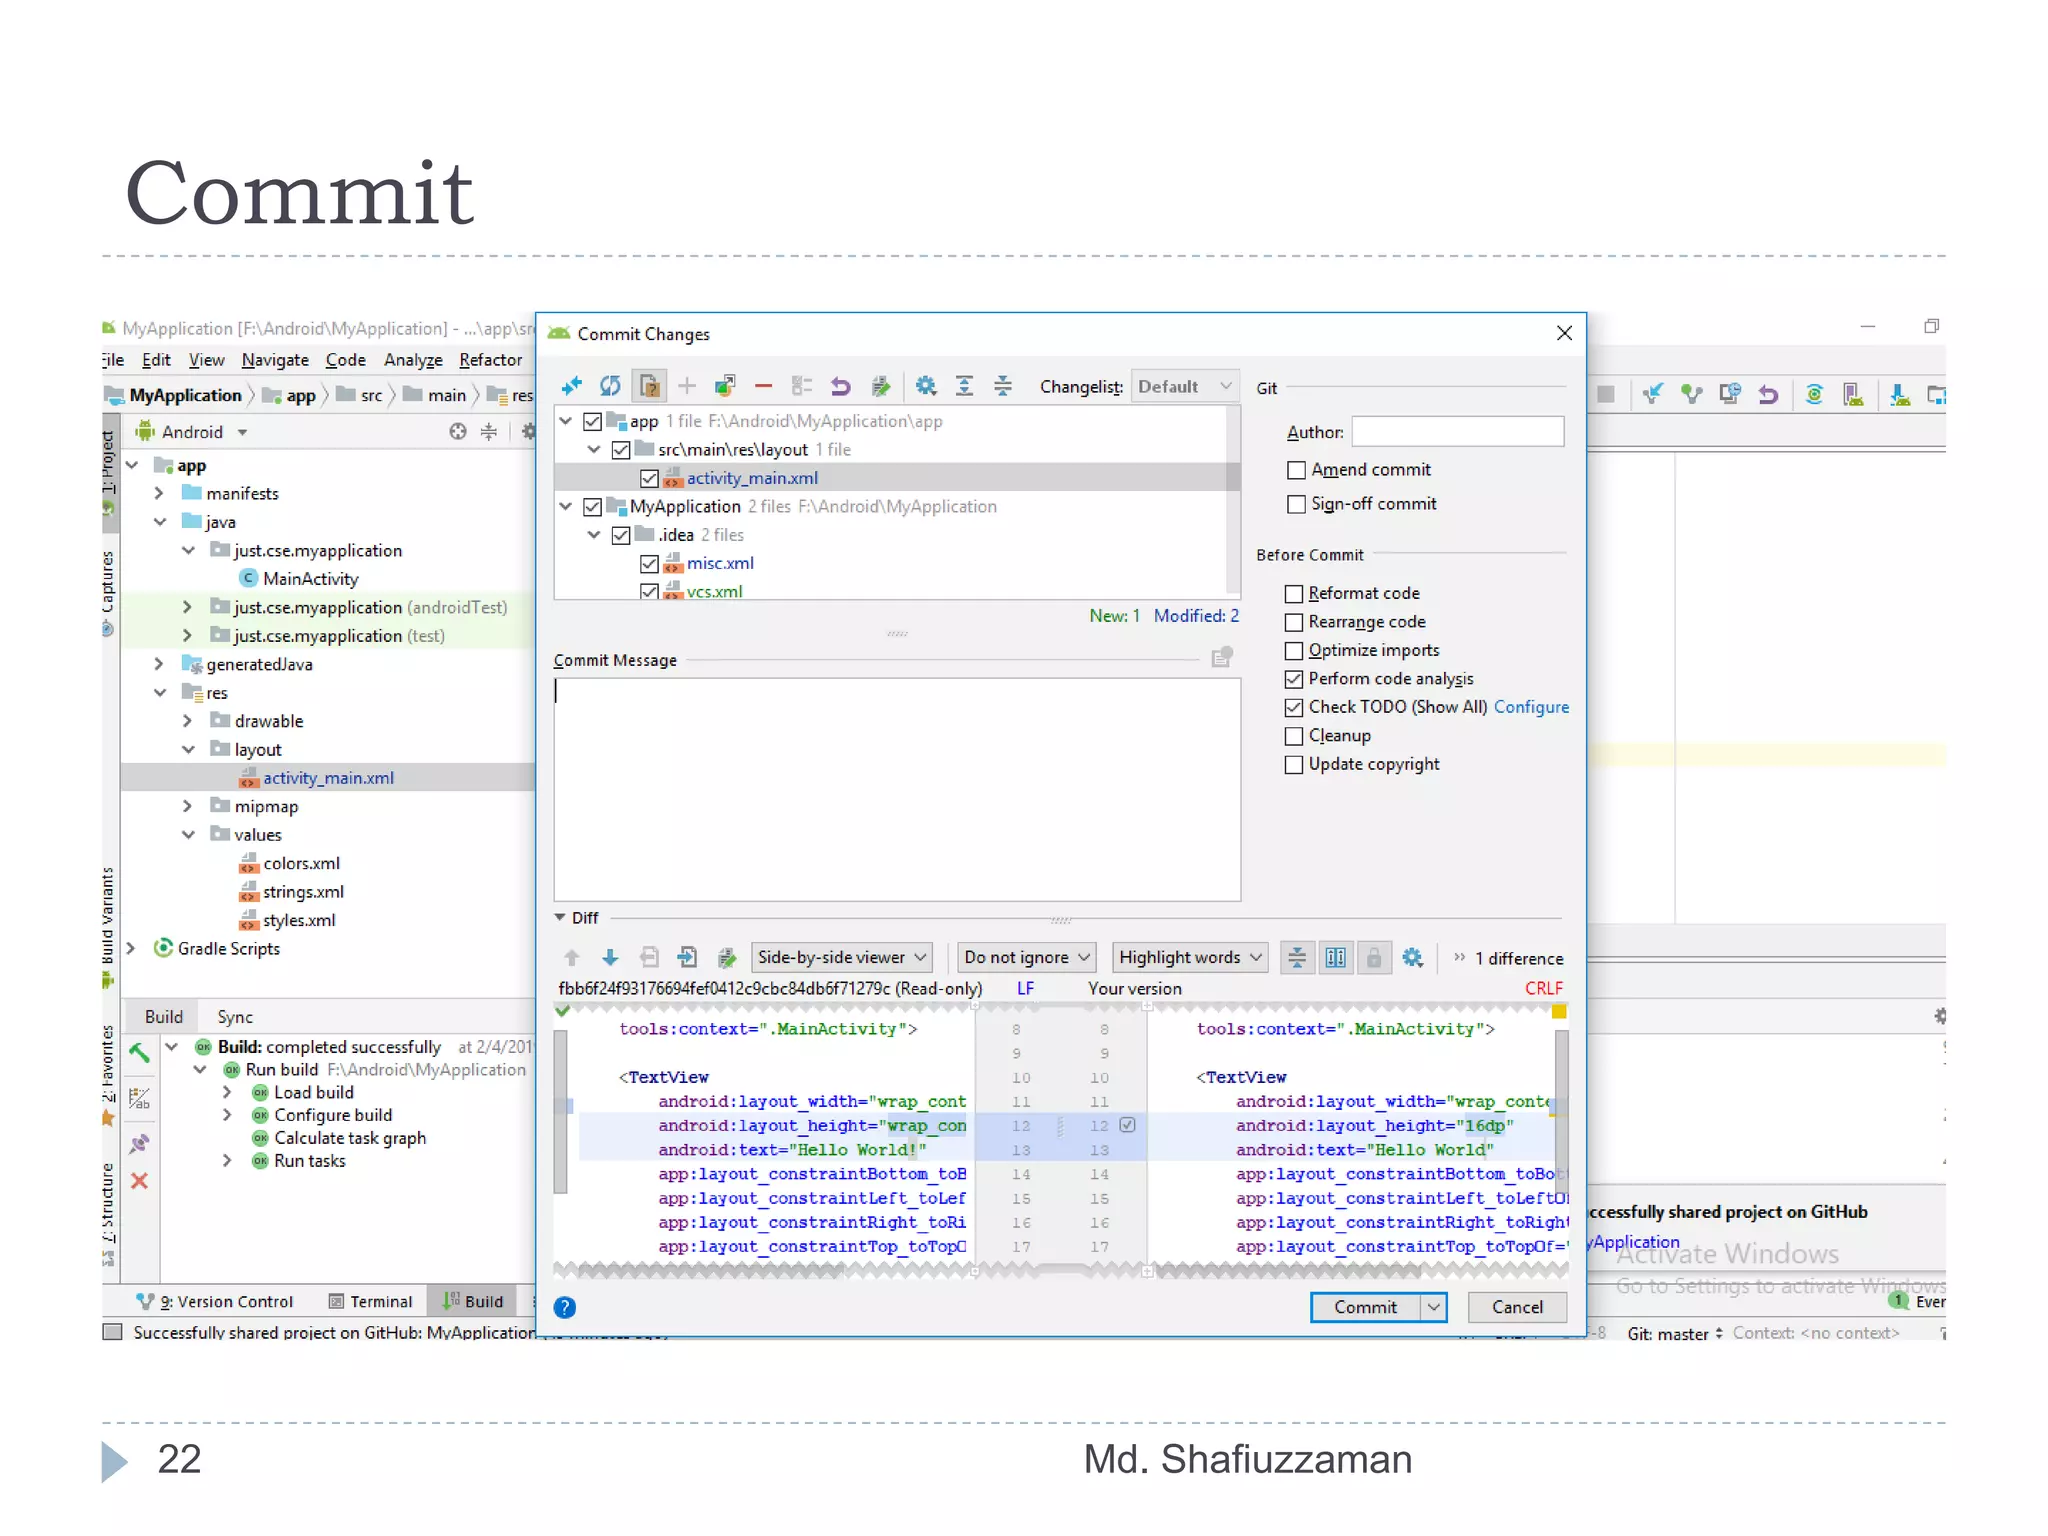The height and width of the screenshot is (1536, 2048).
Task: Click the hammer build icon in Build panel
Action: pos(139,1052)
